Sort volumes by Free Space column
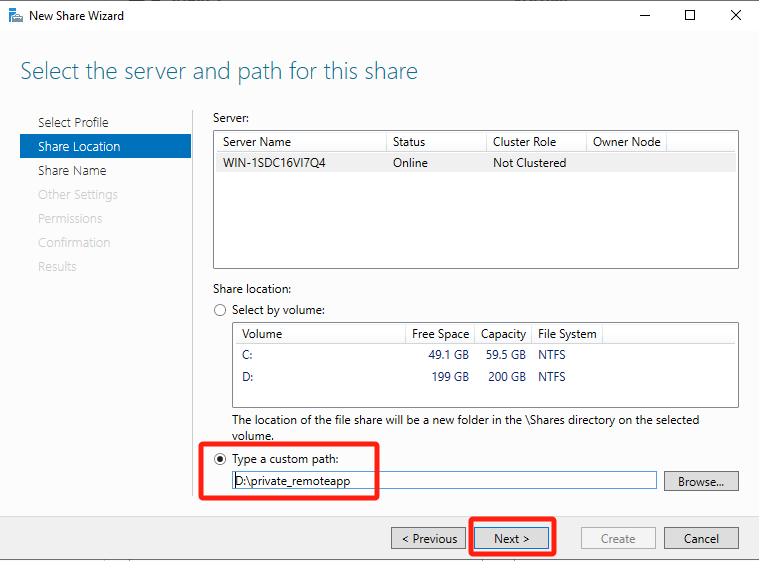Screen dimensions: 759x561 (x=440, y=334)
